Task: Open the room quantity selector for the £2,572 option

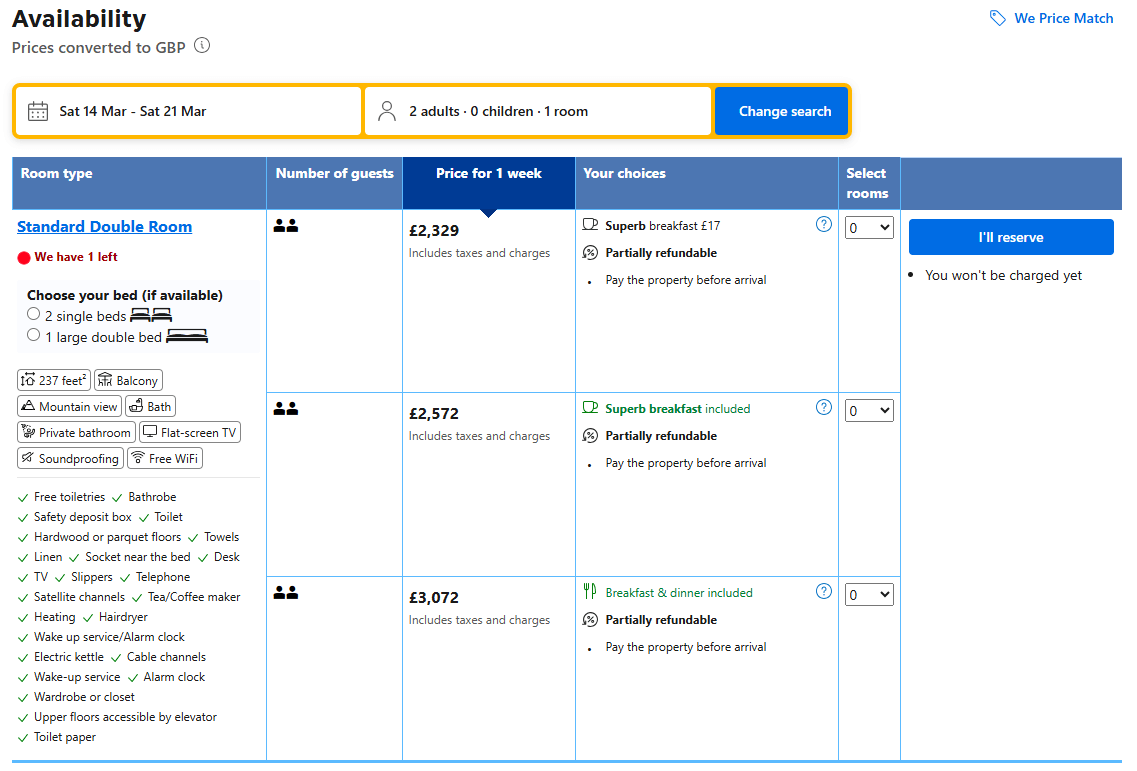Action: point(868,410)
